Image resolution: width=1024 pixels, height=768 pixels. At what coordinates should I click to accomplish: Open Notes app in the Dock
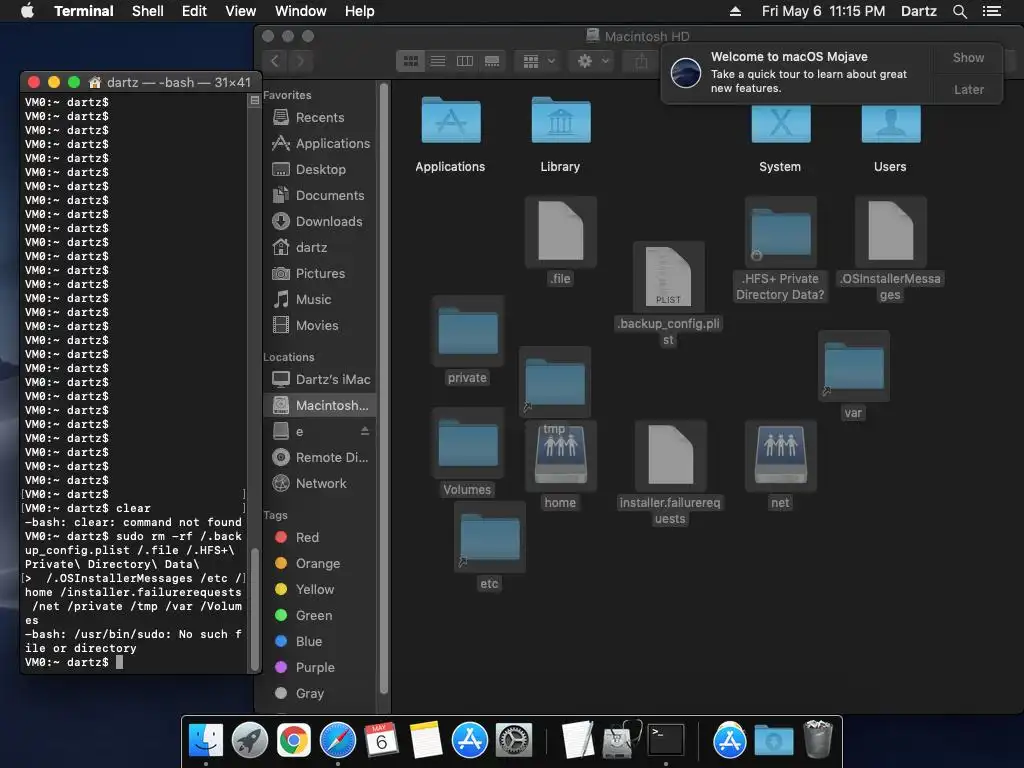(426, 741)
